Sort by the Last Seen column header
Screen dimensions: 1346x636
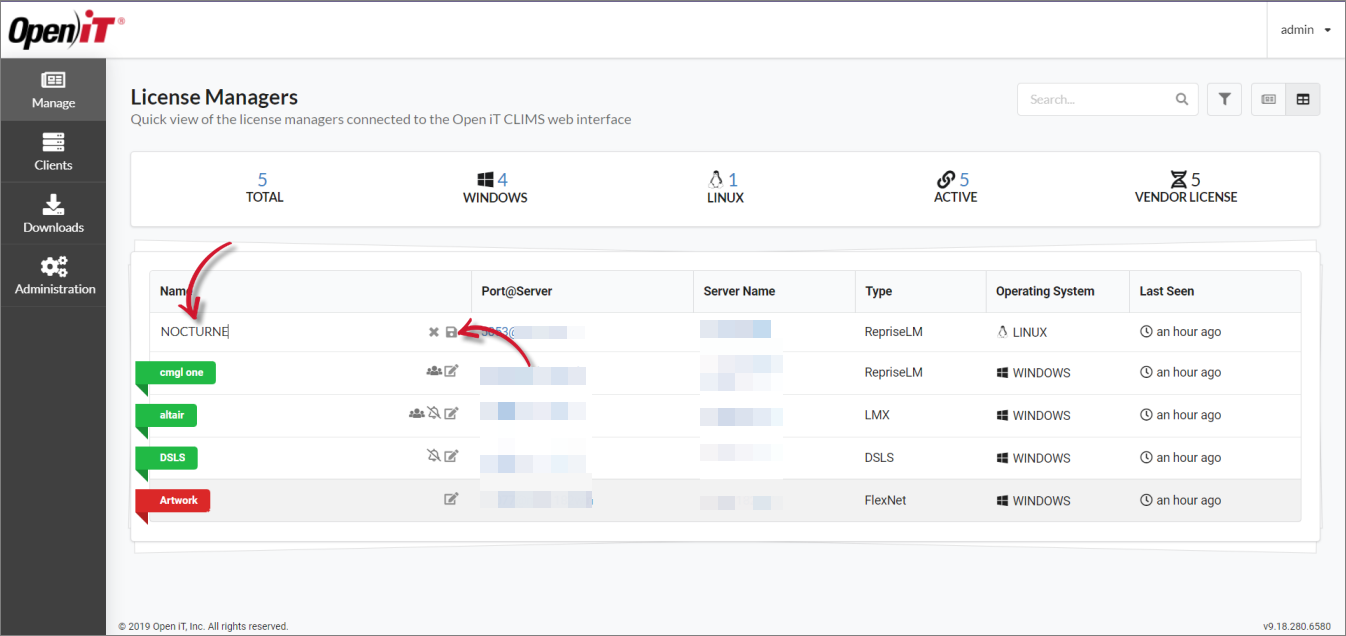tap(1166, 291)
